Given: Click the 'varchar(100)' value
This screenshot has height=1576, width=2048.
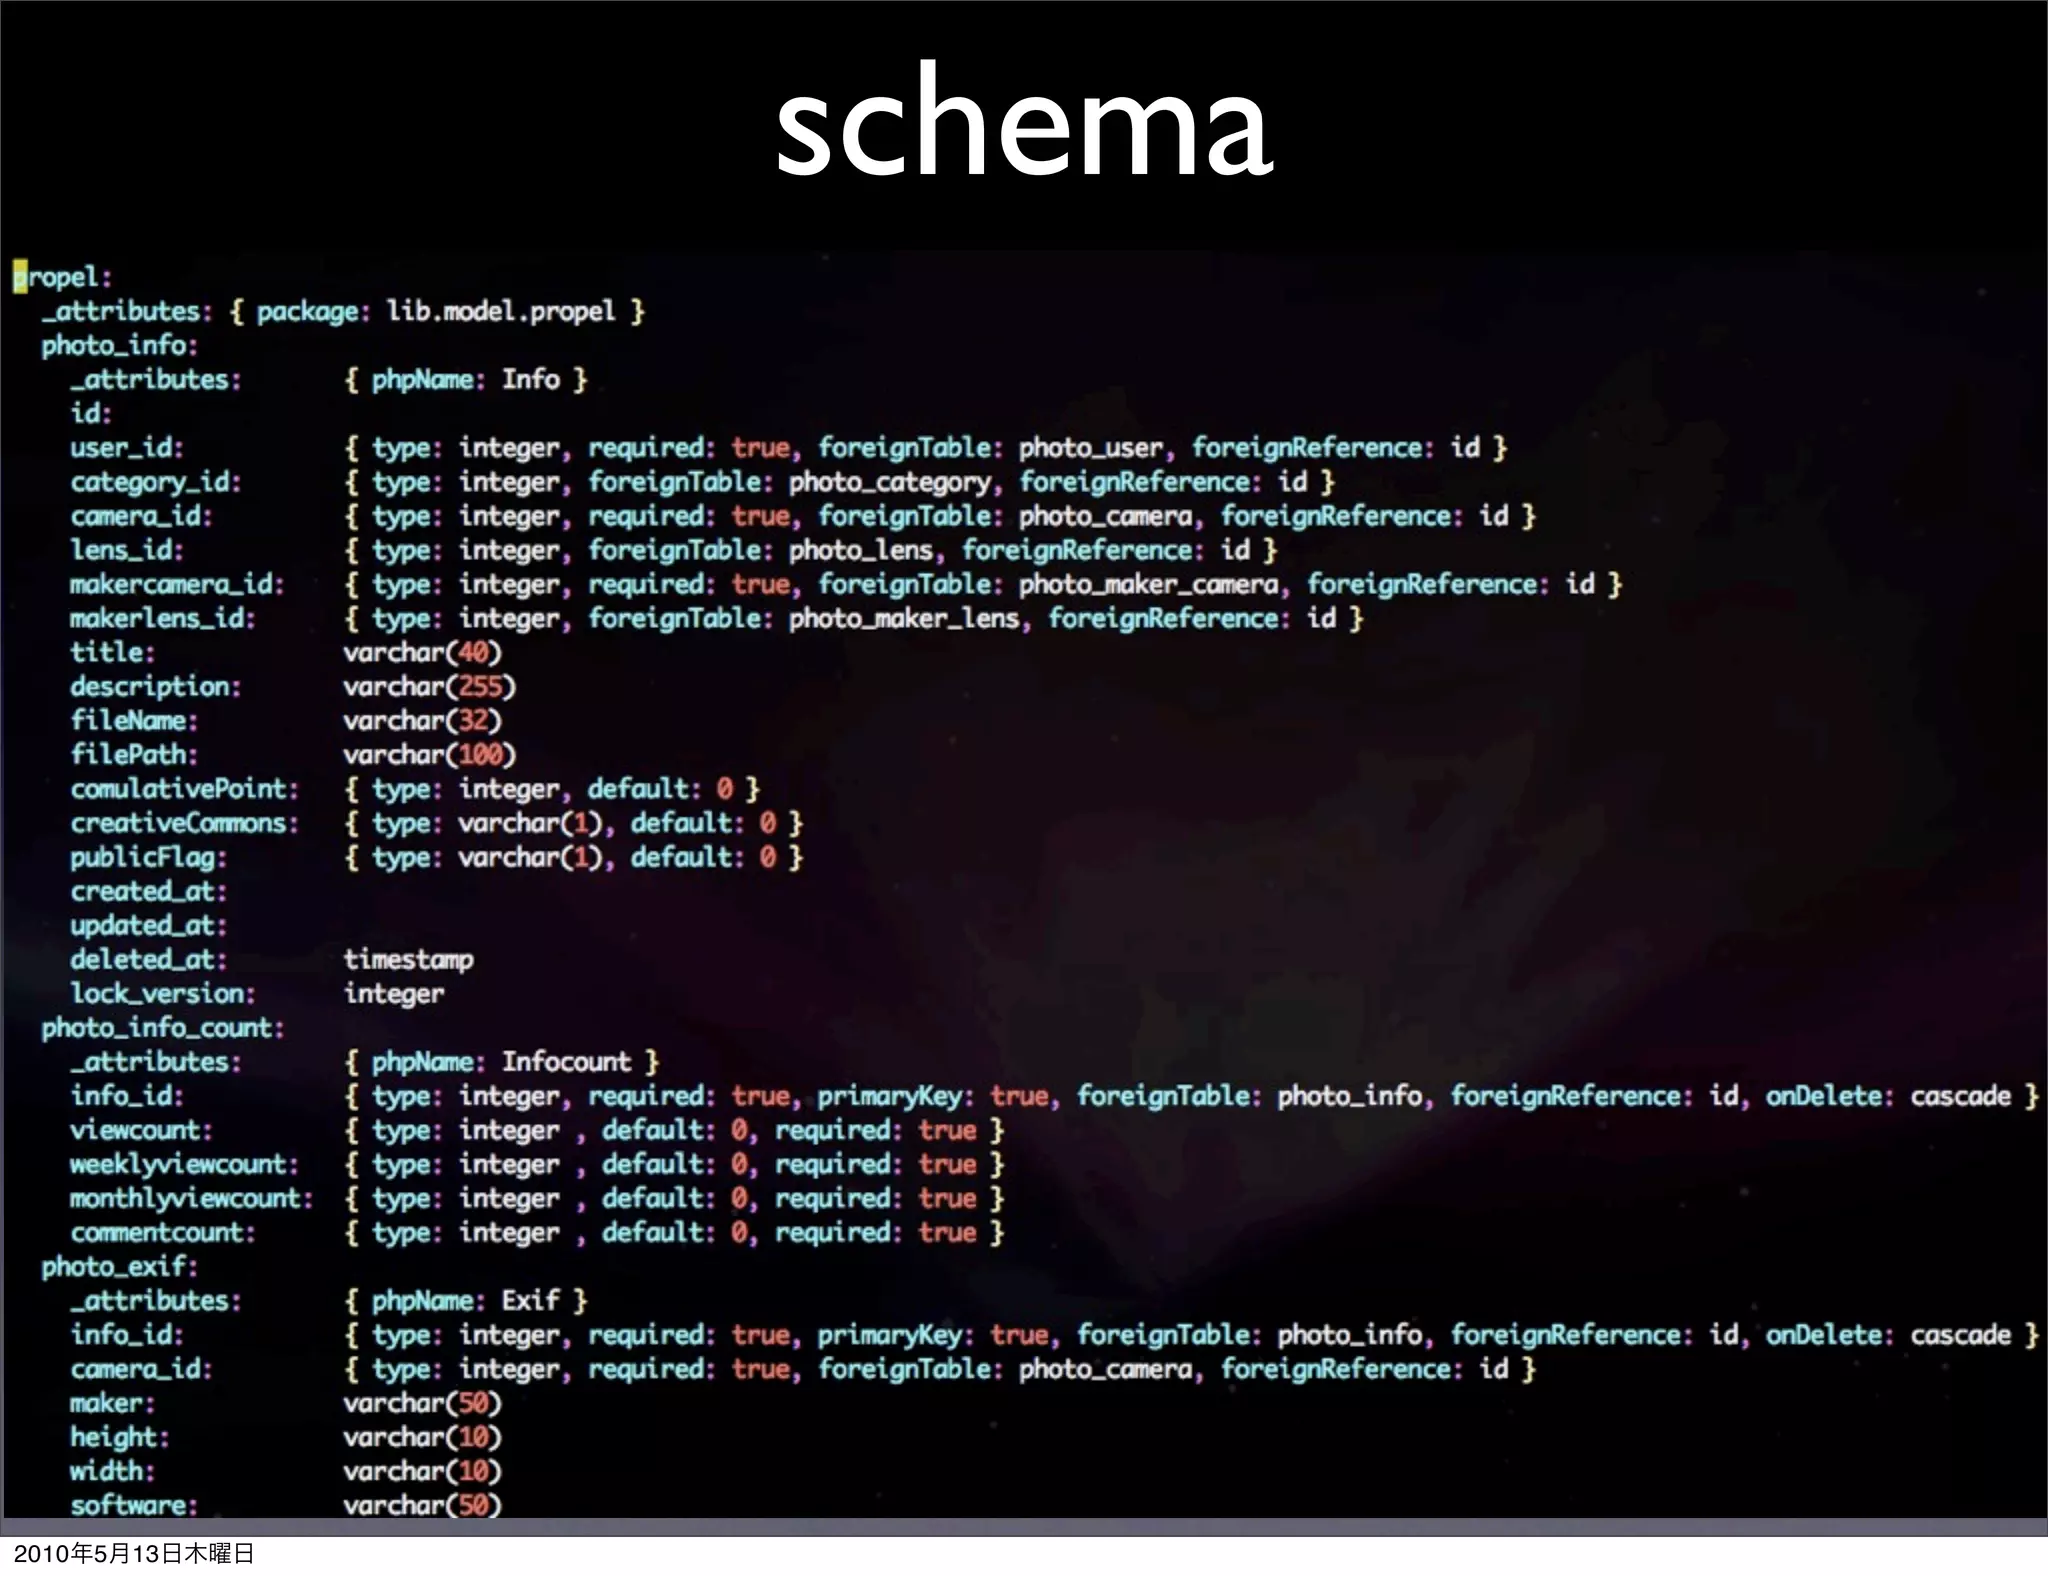Looking at the screenshot, I should [x=430, y=754].
